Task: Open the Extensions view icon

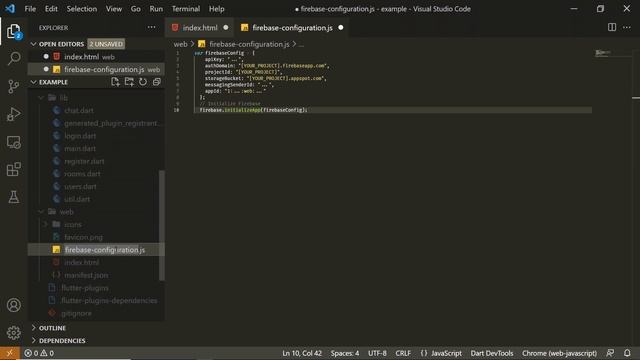Action: 13,169
